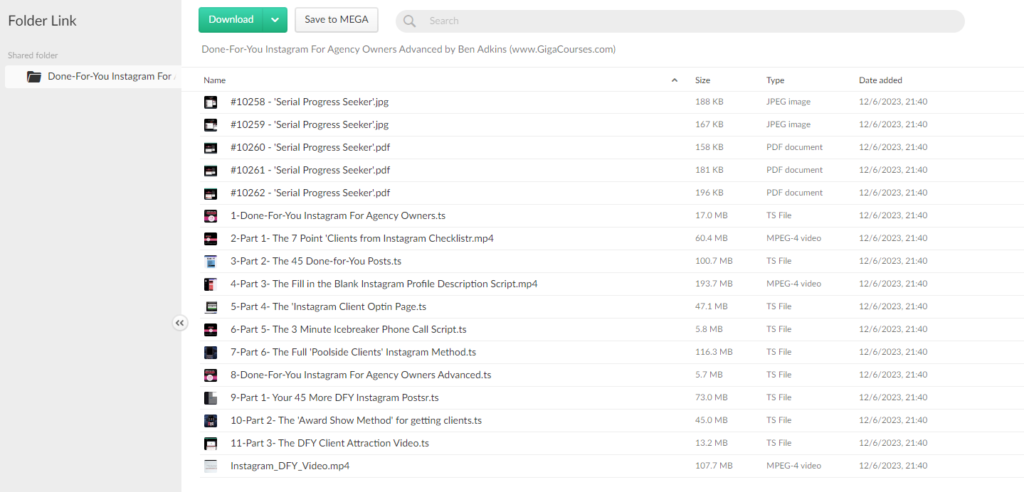
Task: Click the Save to MEGA button
Action: click(x=336, y=20)
